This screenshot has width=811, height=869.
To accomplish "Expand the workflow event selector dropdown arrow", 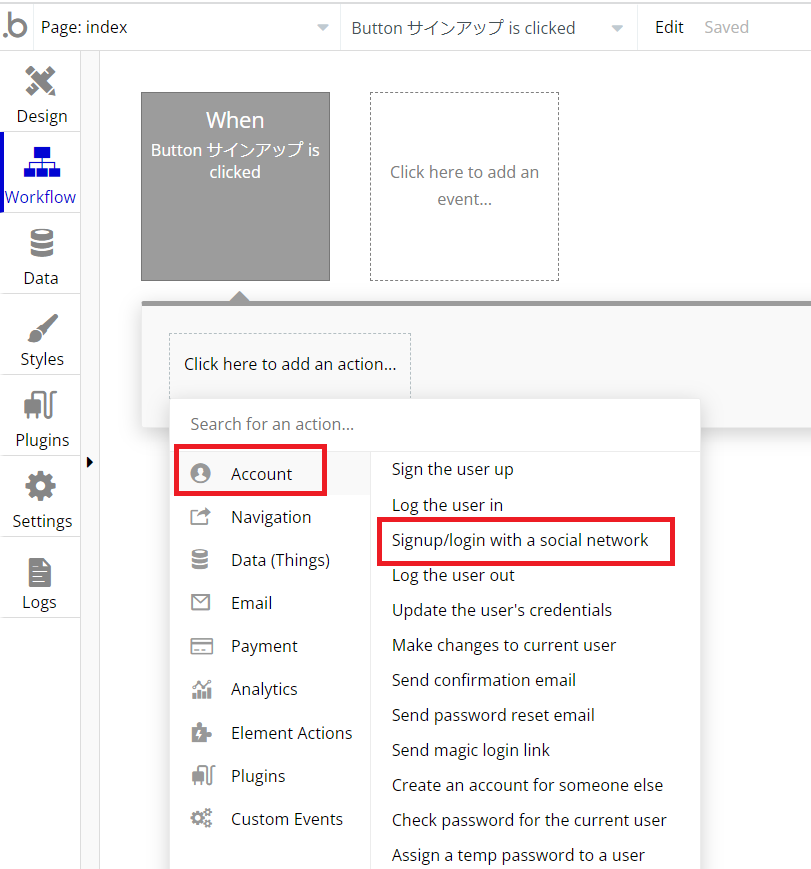I will [617, 28].
